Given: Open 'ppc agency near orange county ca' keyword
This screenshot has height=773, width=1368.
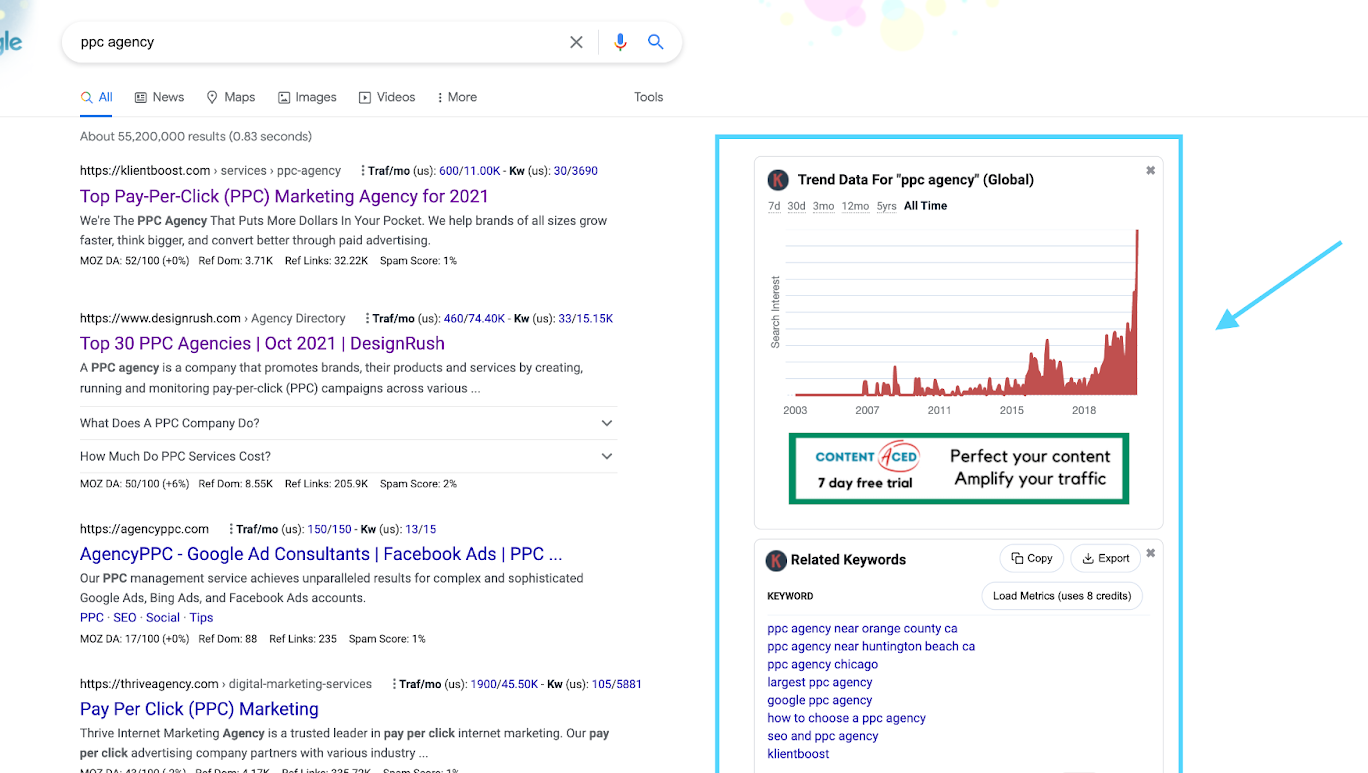Looking at the screenshot, I should point(862,629).
